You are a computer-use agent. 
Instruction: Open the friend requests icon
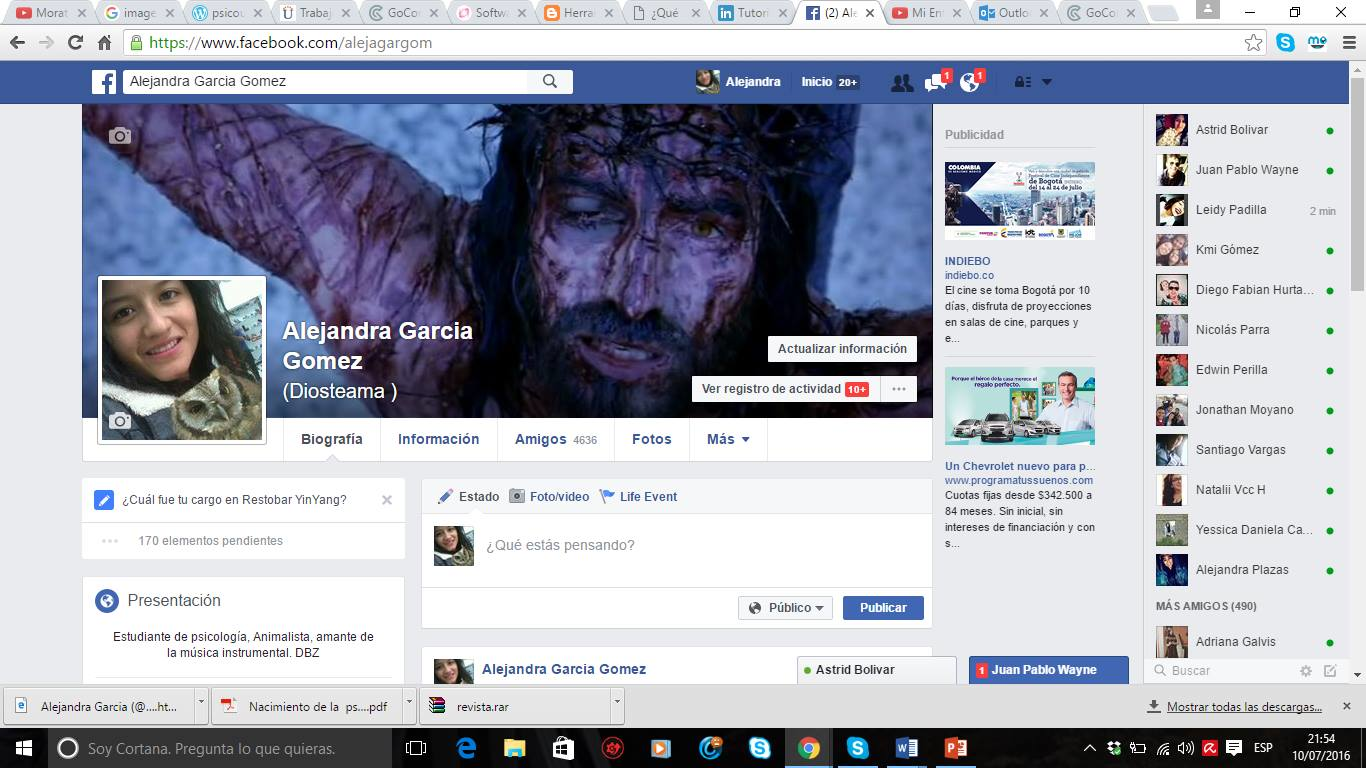901,83
